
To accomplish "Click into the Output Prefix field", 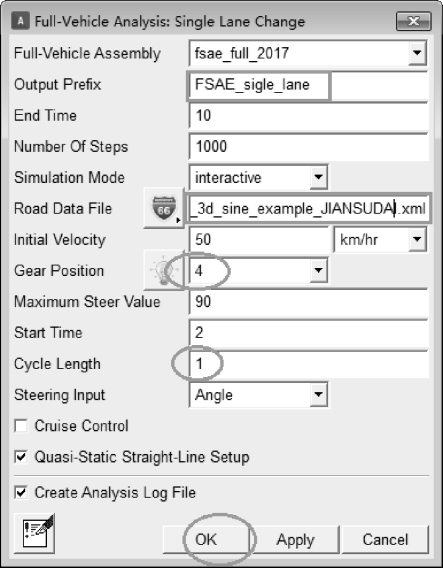I will [258, 85].
